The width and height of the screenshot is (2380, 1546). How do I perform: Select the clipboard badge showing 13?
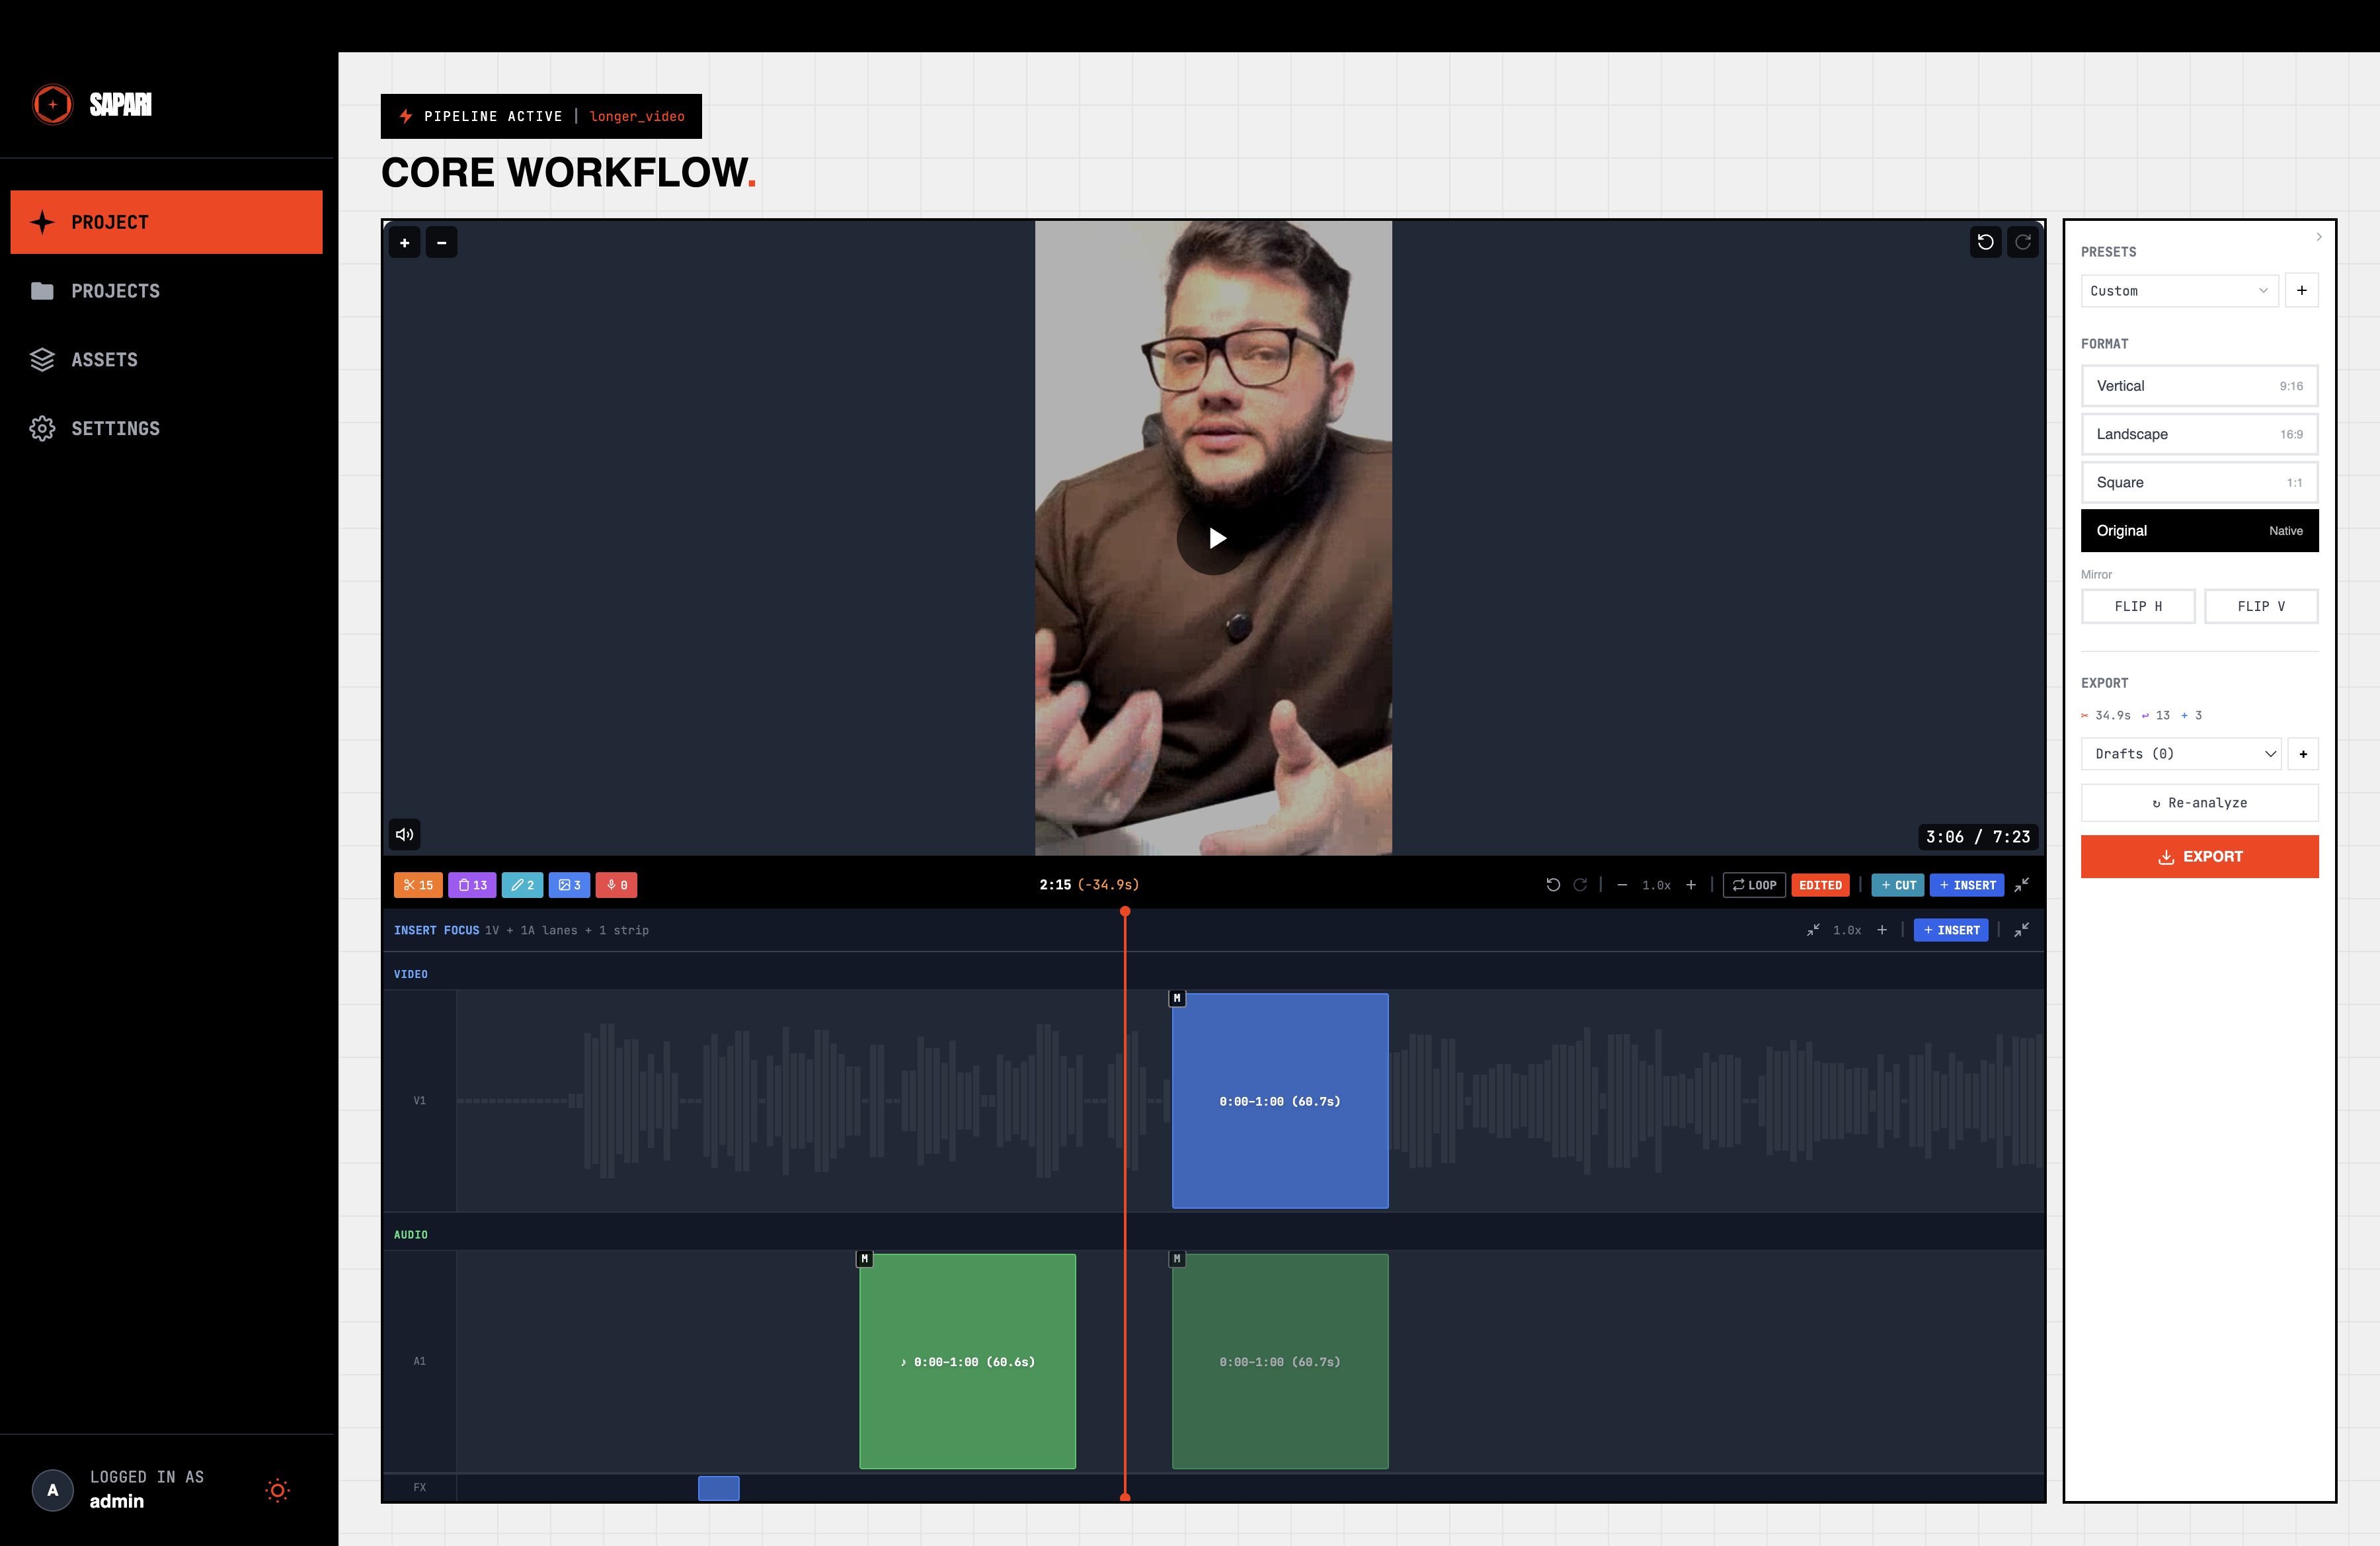472,884
